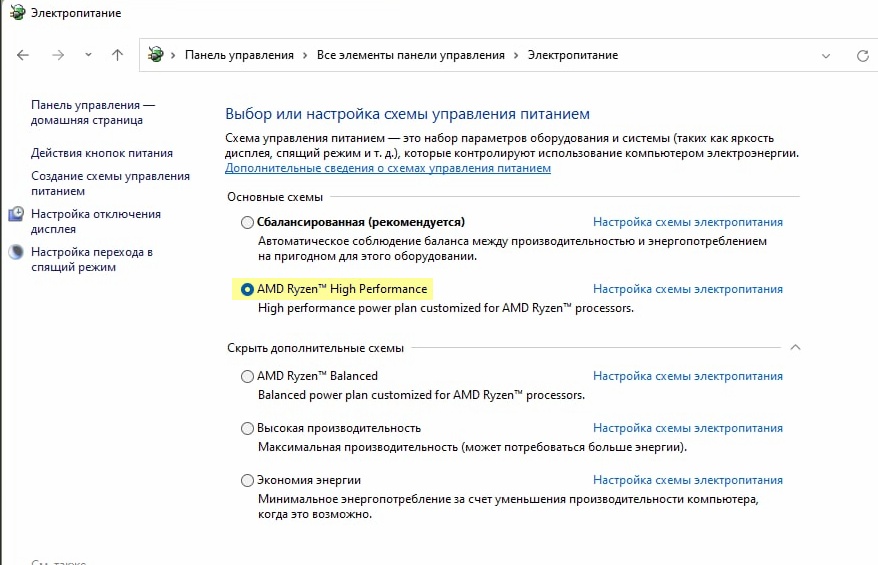Screen dimensions: 878x565
Task: Go back with the left arrow button
Action: pyautogui.click(x=22, y=55)
